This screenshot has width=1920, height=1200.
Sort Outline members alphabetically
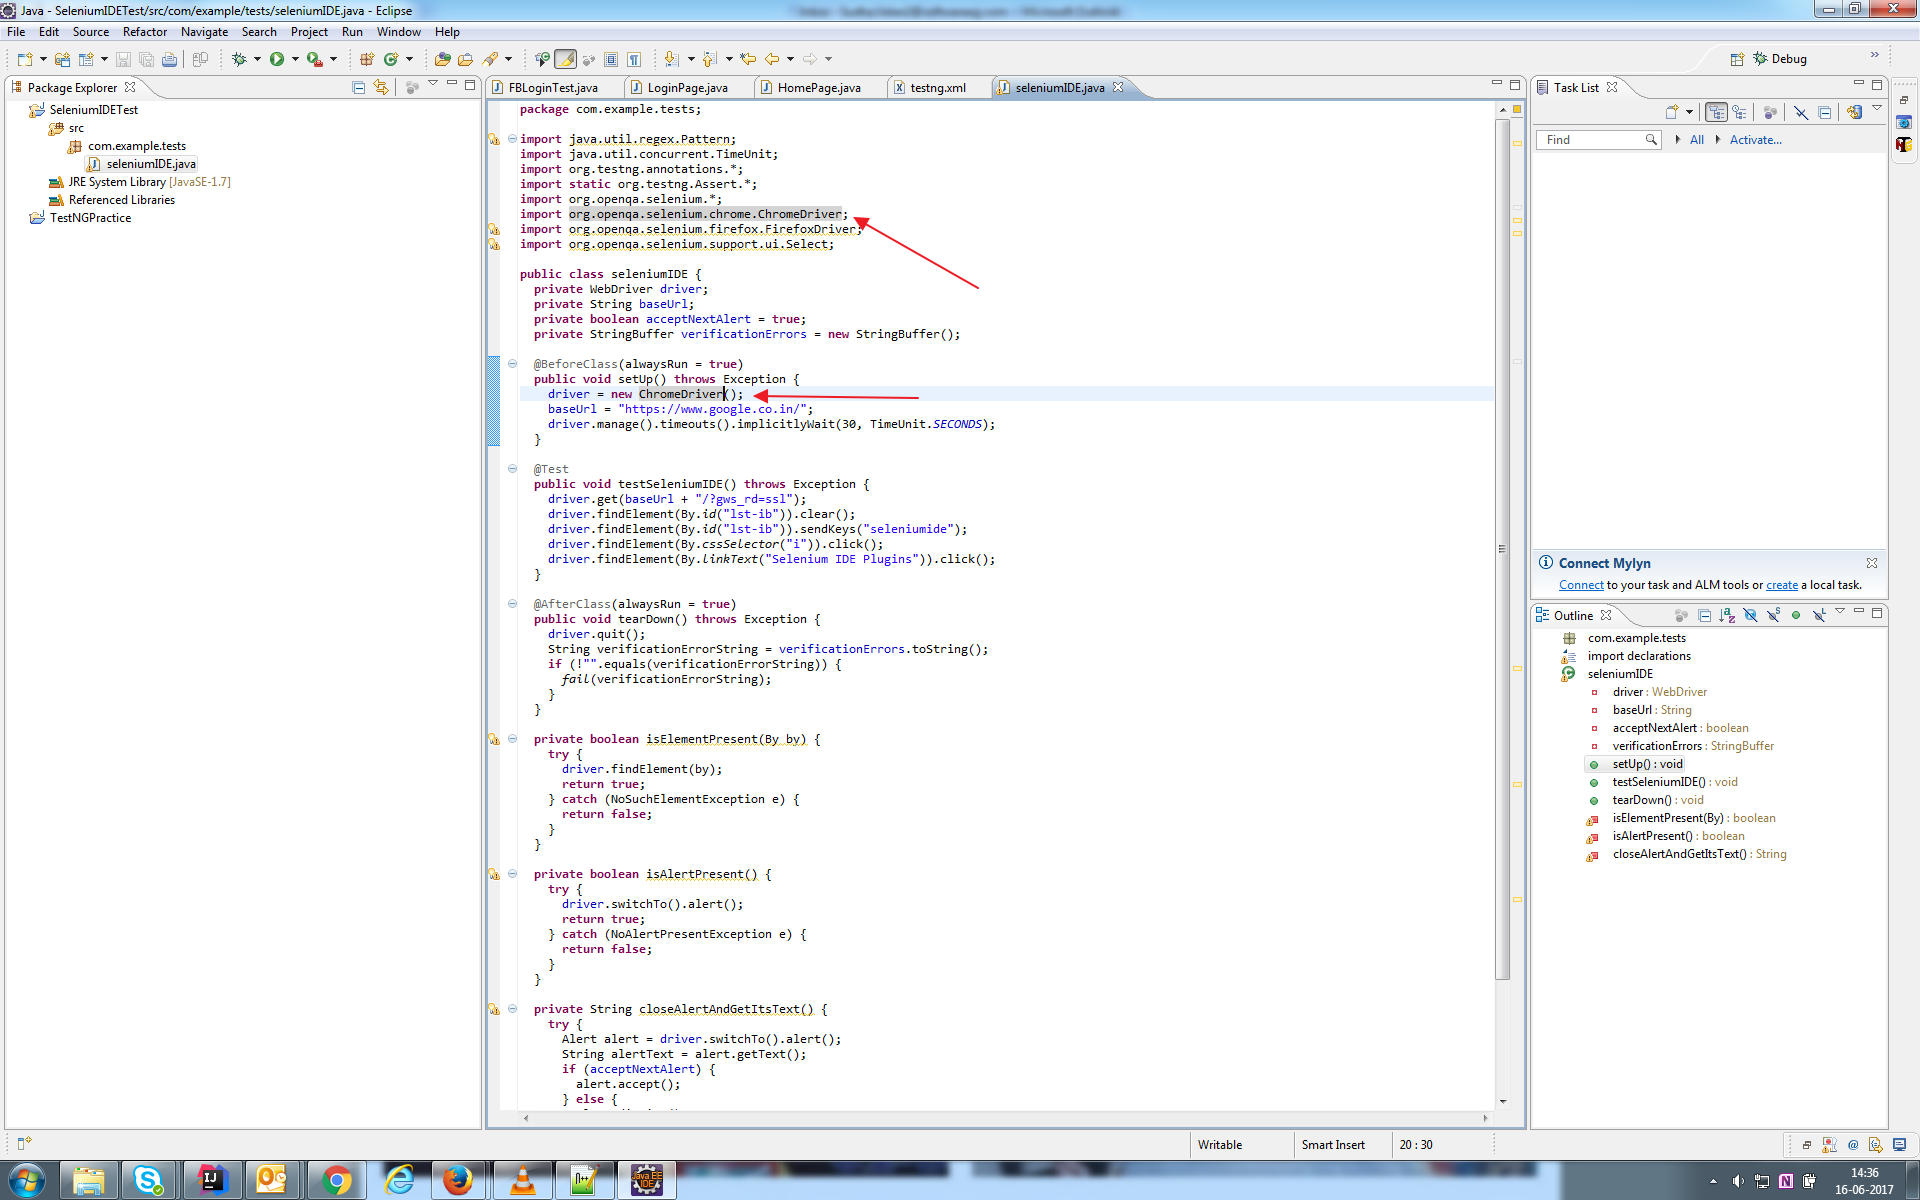pyautogui.click(x=1727, y=615)
